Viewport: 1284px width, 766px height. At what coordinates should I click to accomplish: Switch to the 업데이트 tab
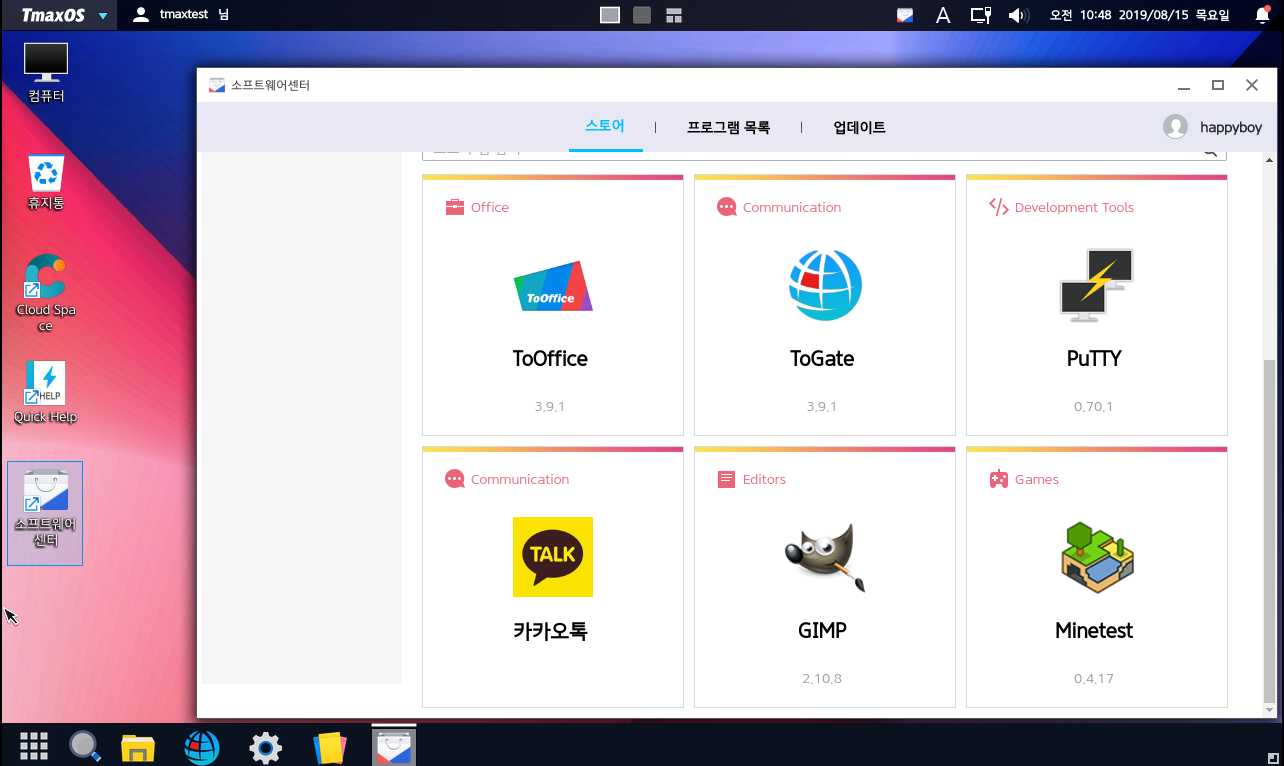click(x=859, y=127)
